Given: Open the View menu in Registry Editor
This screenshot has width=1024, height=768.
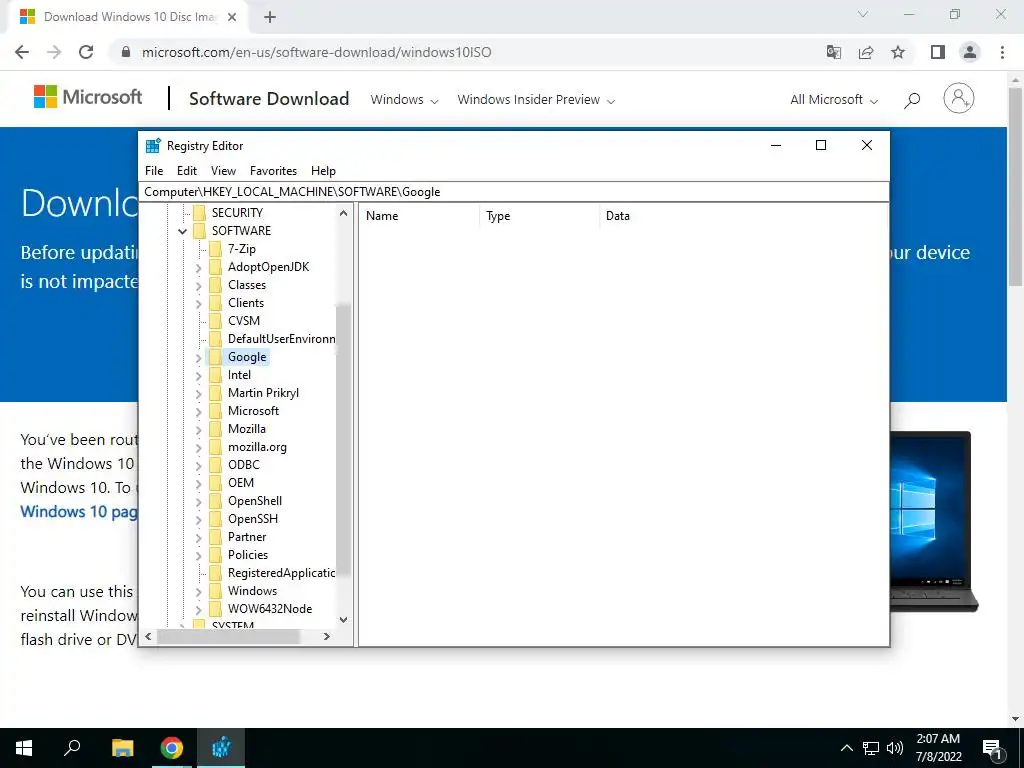Looking at the screenshot, I should (x=223, y=171).
